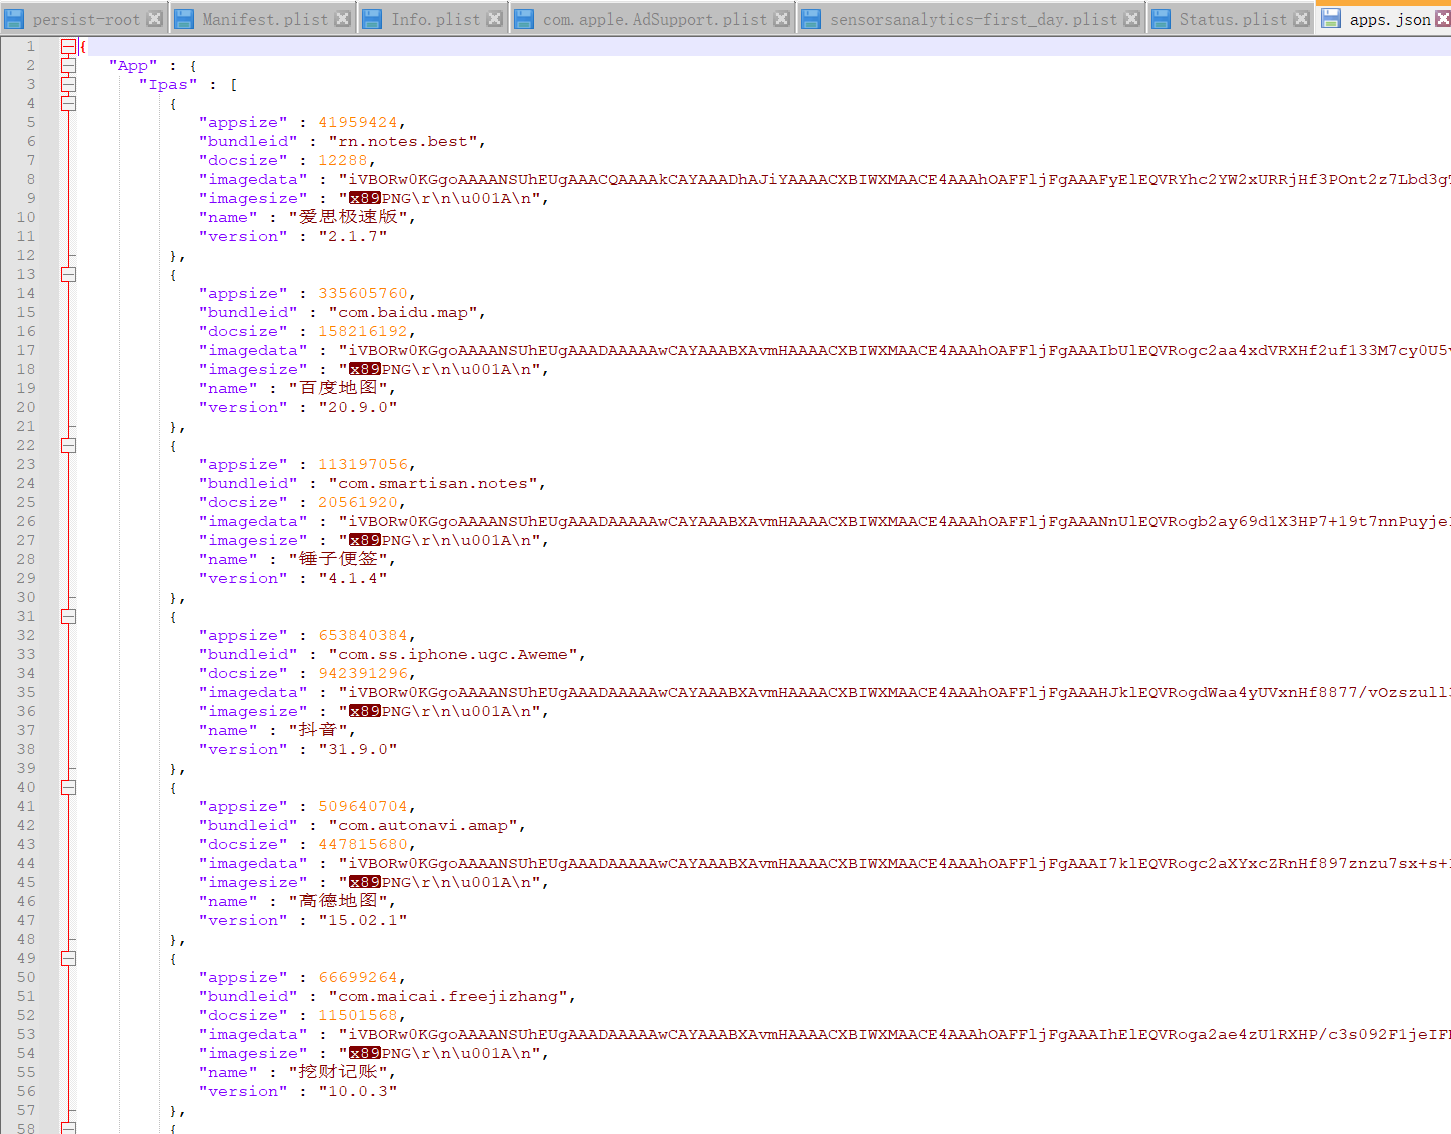Click the name value "锤子便签"
The height and width of the screenshot is (1134, 1451).
pyautogui.click(x=338, y=559)
